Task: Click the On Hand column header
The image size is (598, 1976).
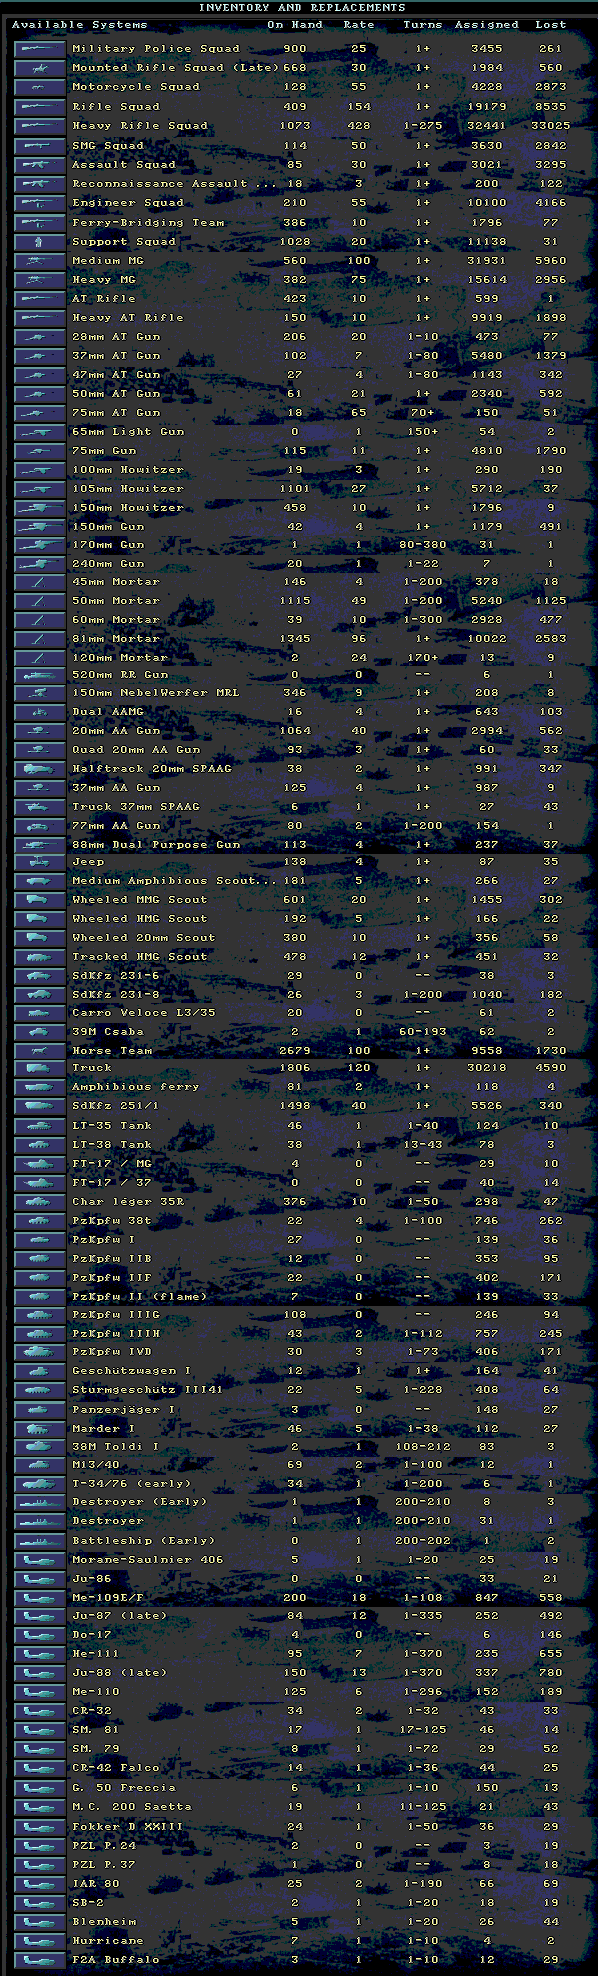Action: [295, 24]
